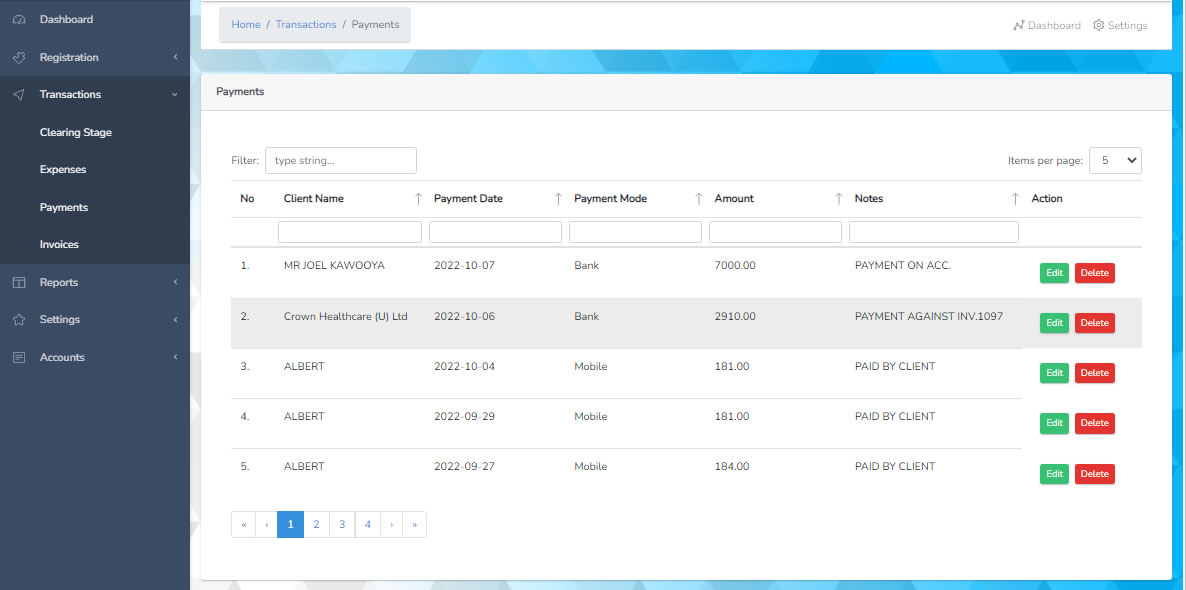1186x590 pixels.
Task: Click the Dashboard speedometer icon in sidebar
Action: 19,20
